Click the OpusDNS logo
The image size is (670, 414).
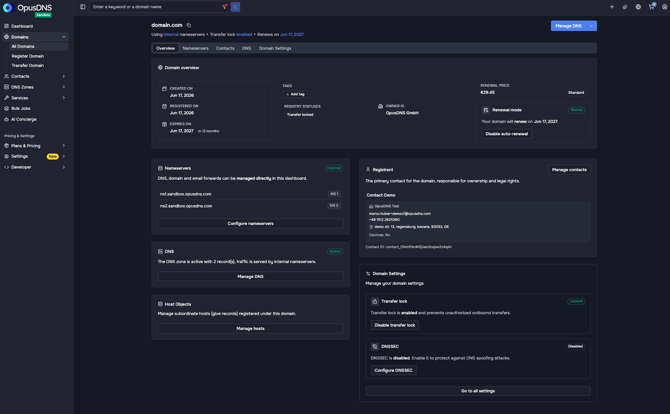[27, 9]
